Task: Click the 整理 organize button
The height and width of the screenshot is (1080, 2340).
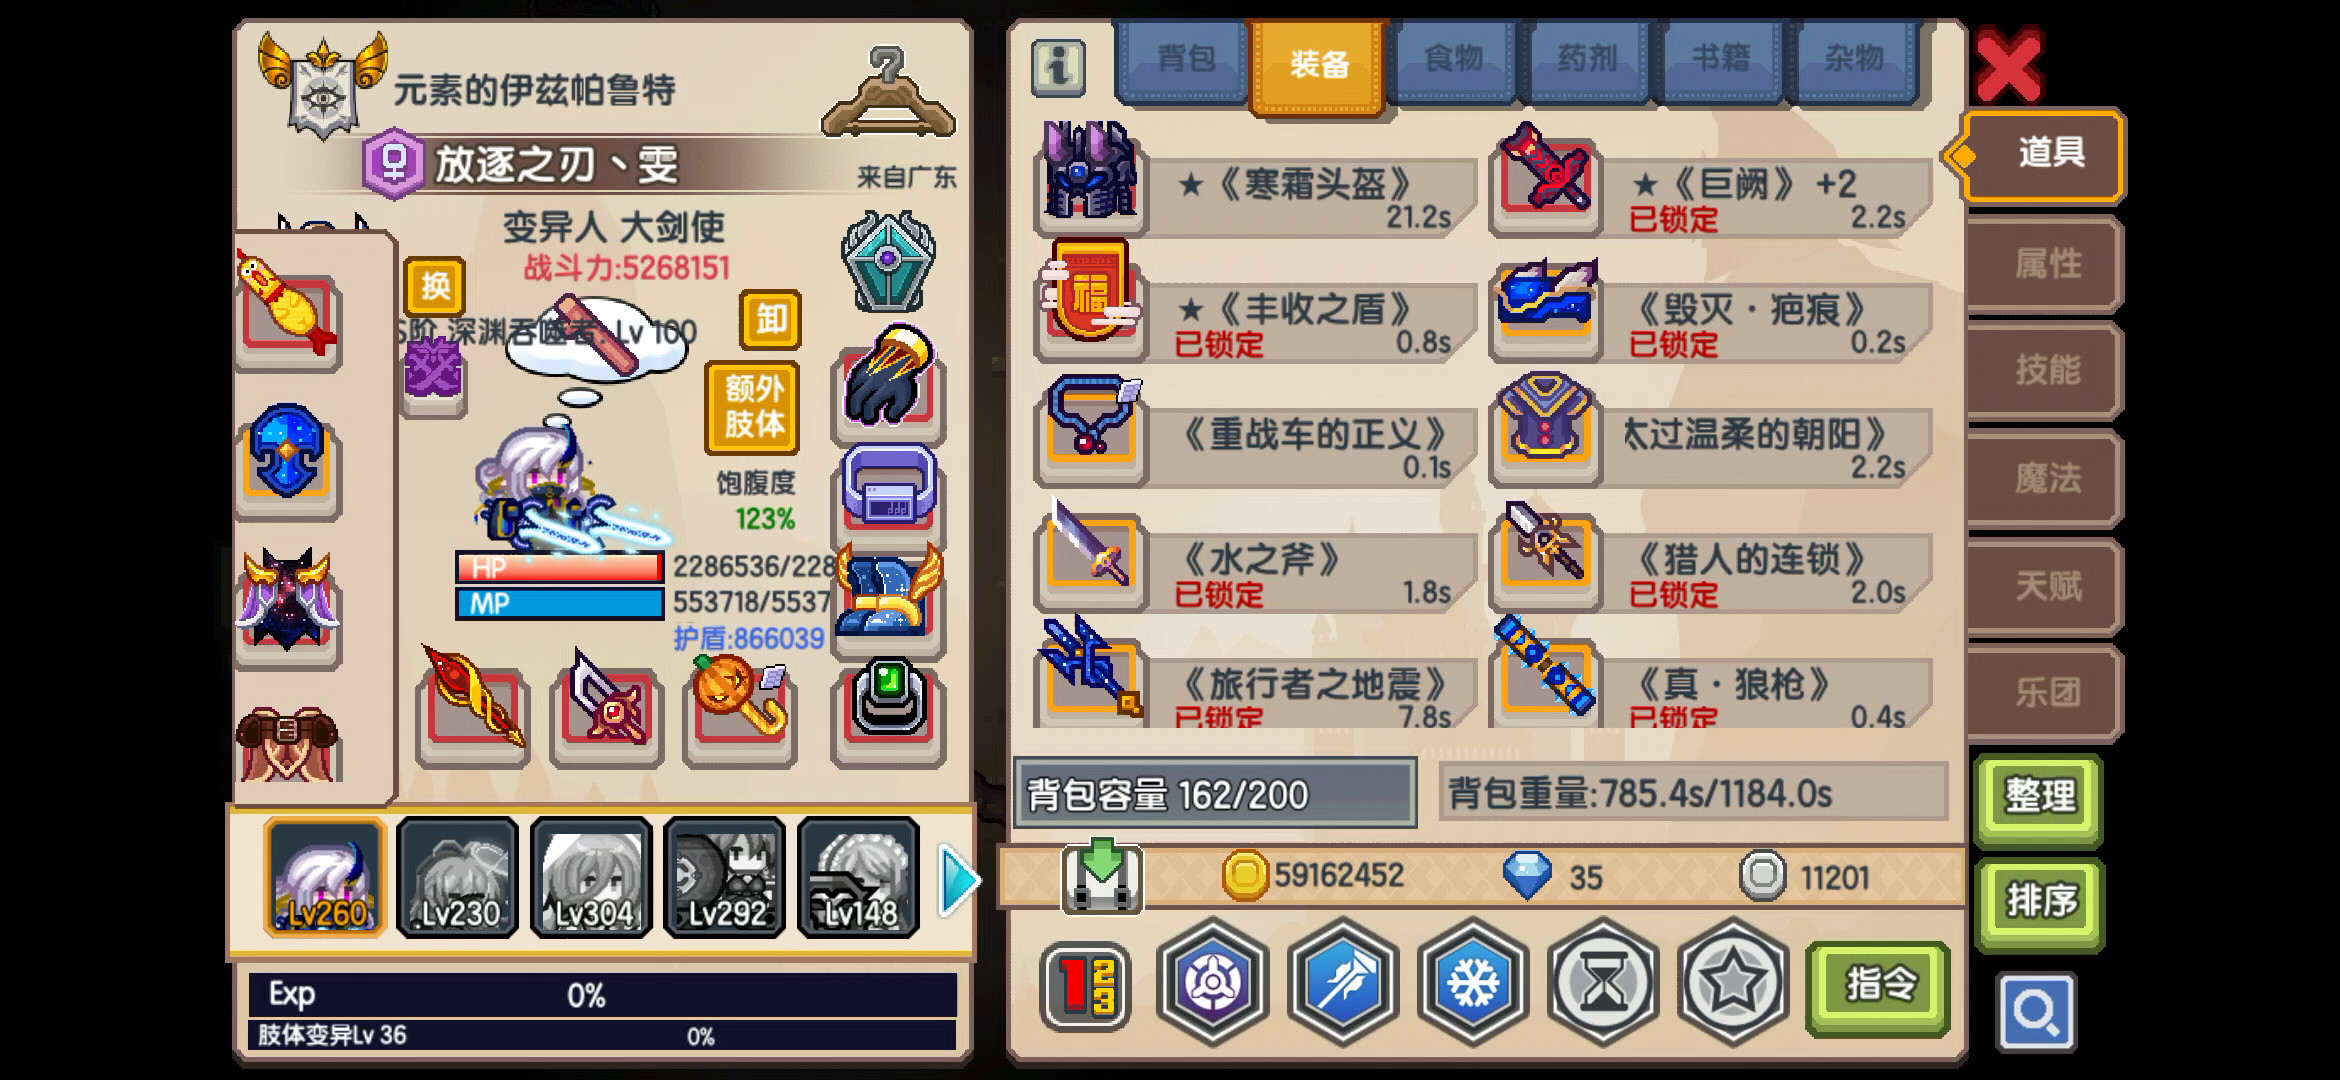Action: 2039,798
